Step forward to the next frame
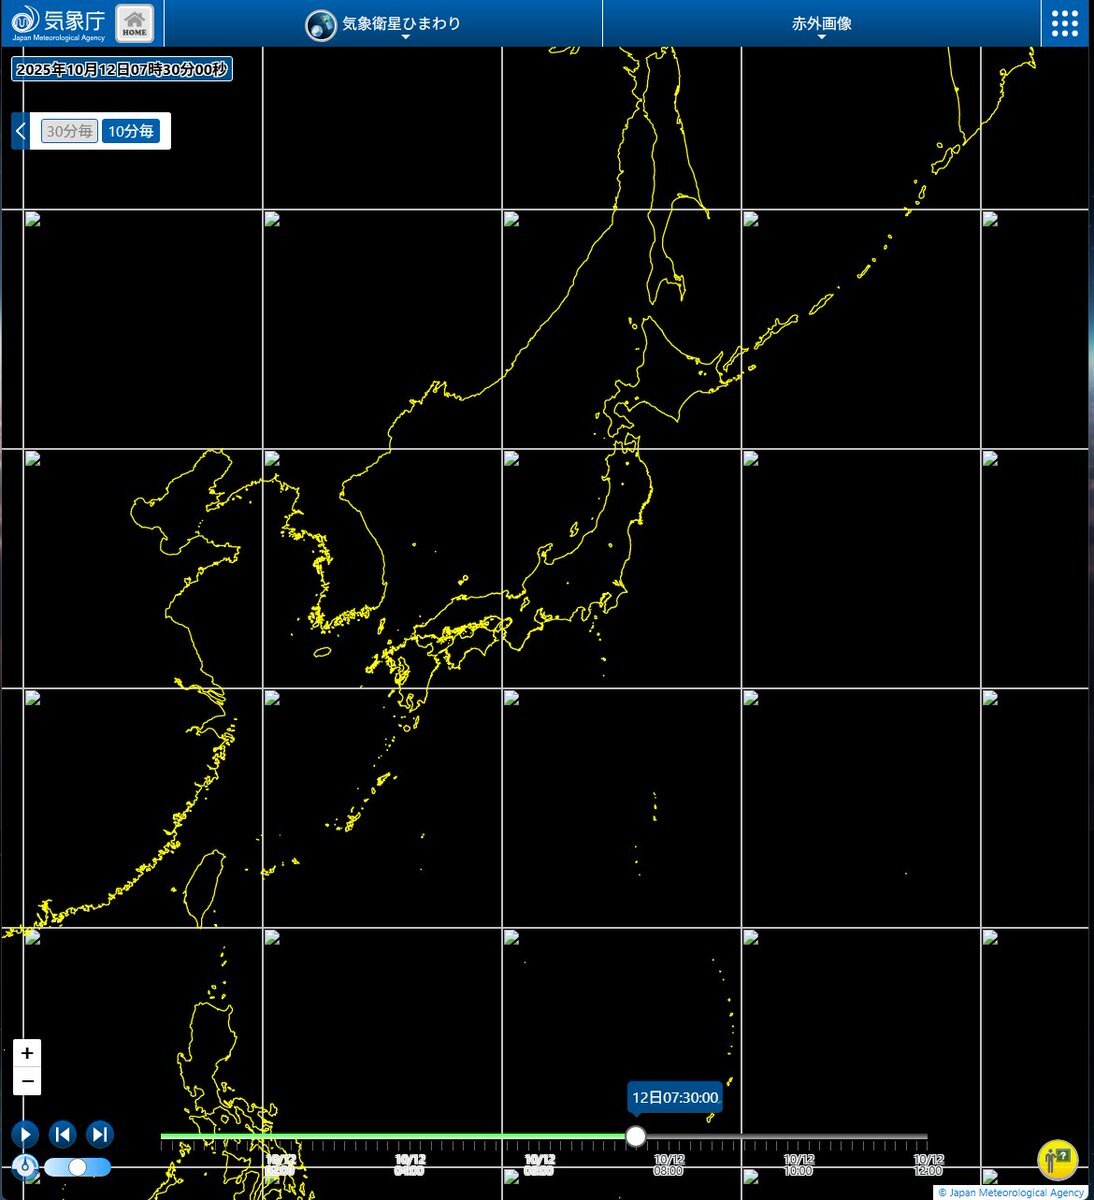The image size is (1094, 1200). pyautogui.click(x=99, y=1134)
